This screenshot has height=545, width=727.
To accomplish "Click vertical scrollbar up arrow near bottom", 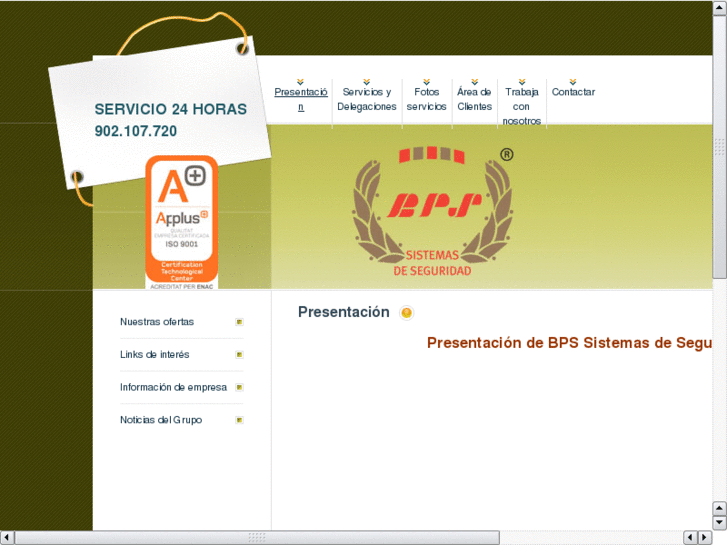I will pyautogui.click(x=720, y=508).
